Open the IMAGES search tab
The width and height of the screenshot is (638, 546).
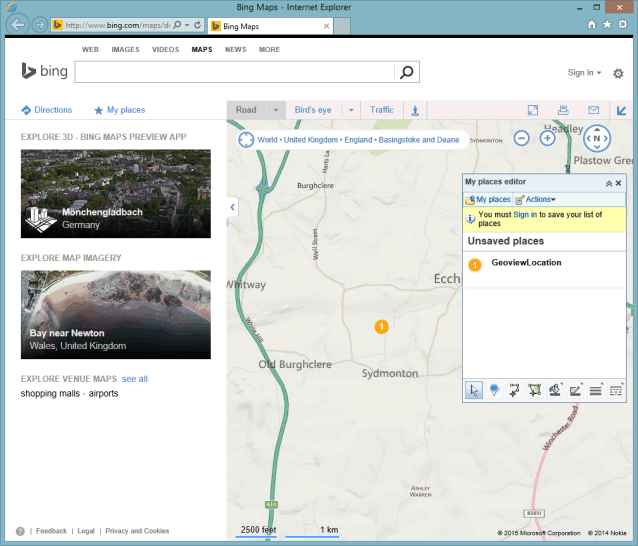(125, 50)
